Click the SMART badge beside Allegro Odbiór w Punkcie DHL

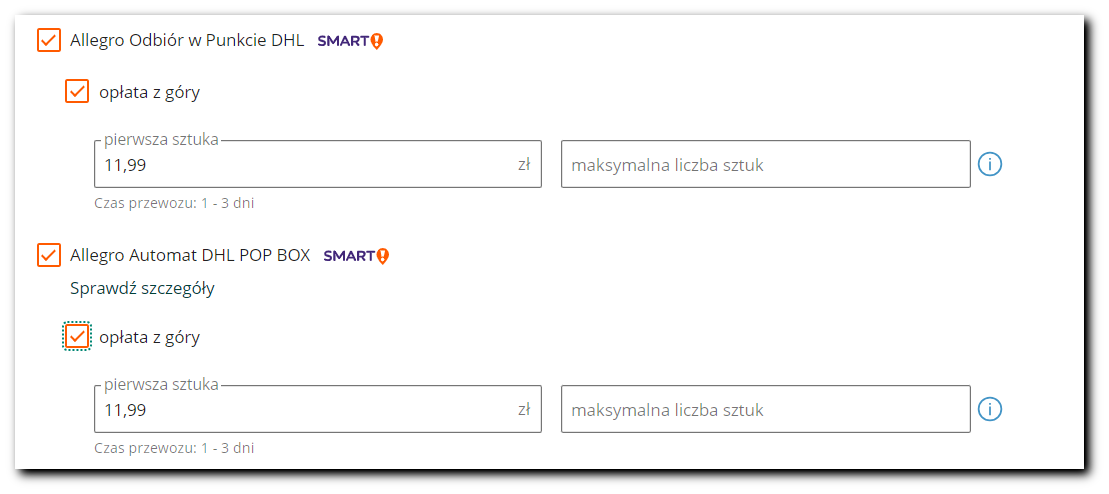350,41
